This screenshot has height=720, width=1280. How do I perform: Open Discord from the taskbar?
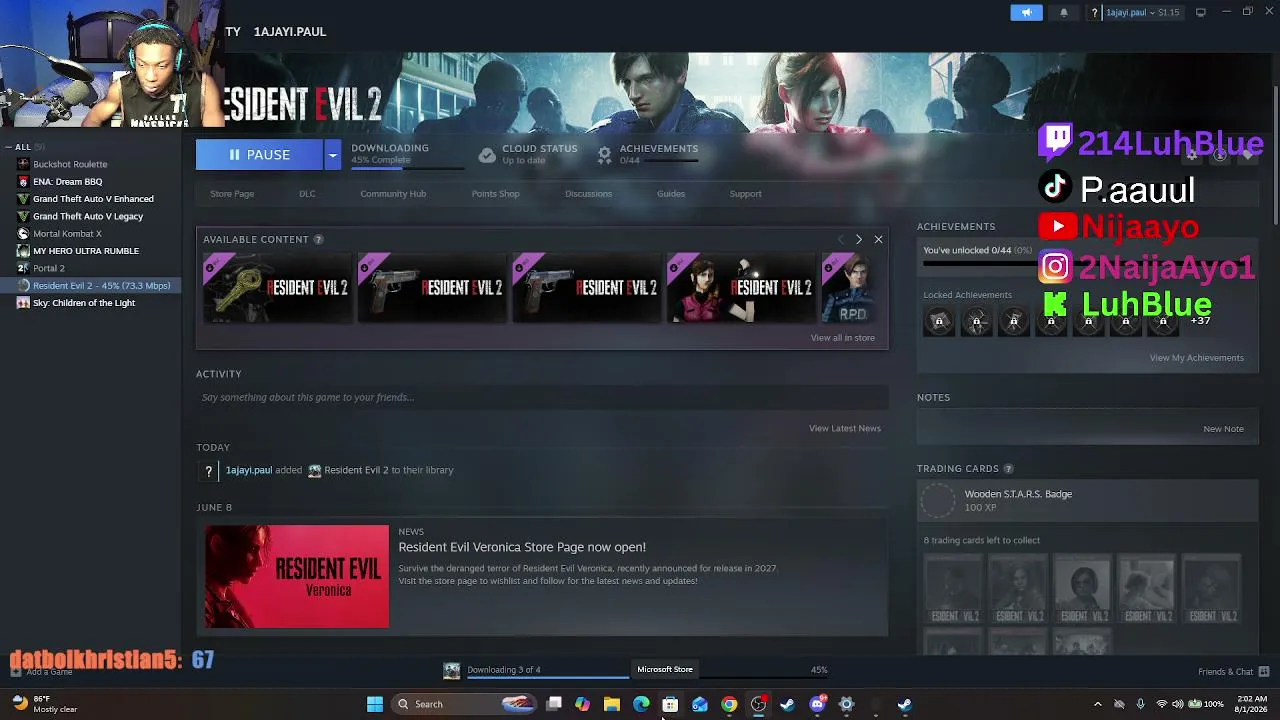817,704
